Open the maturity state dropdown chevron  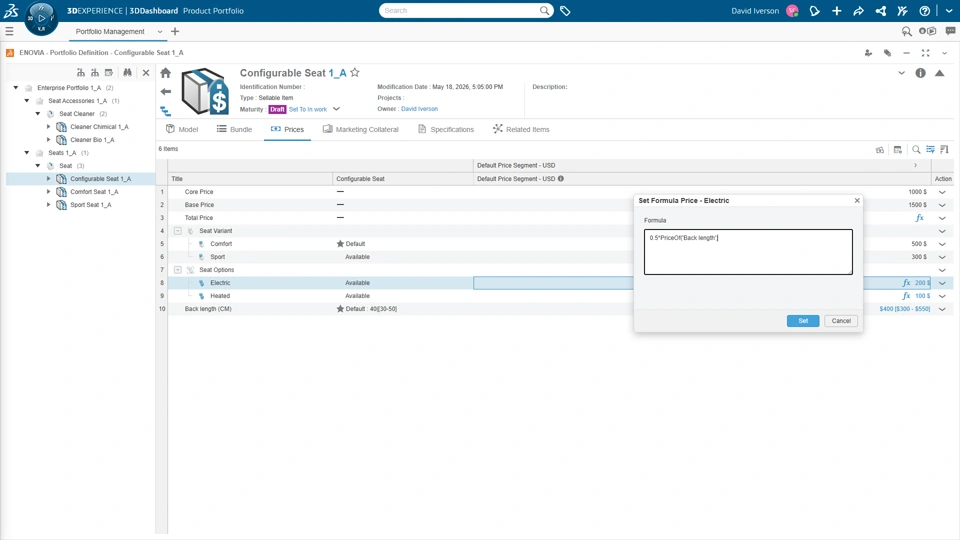tap(336, 109)
